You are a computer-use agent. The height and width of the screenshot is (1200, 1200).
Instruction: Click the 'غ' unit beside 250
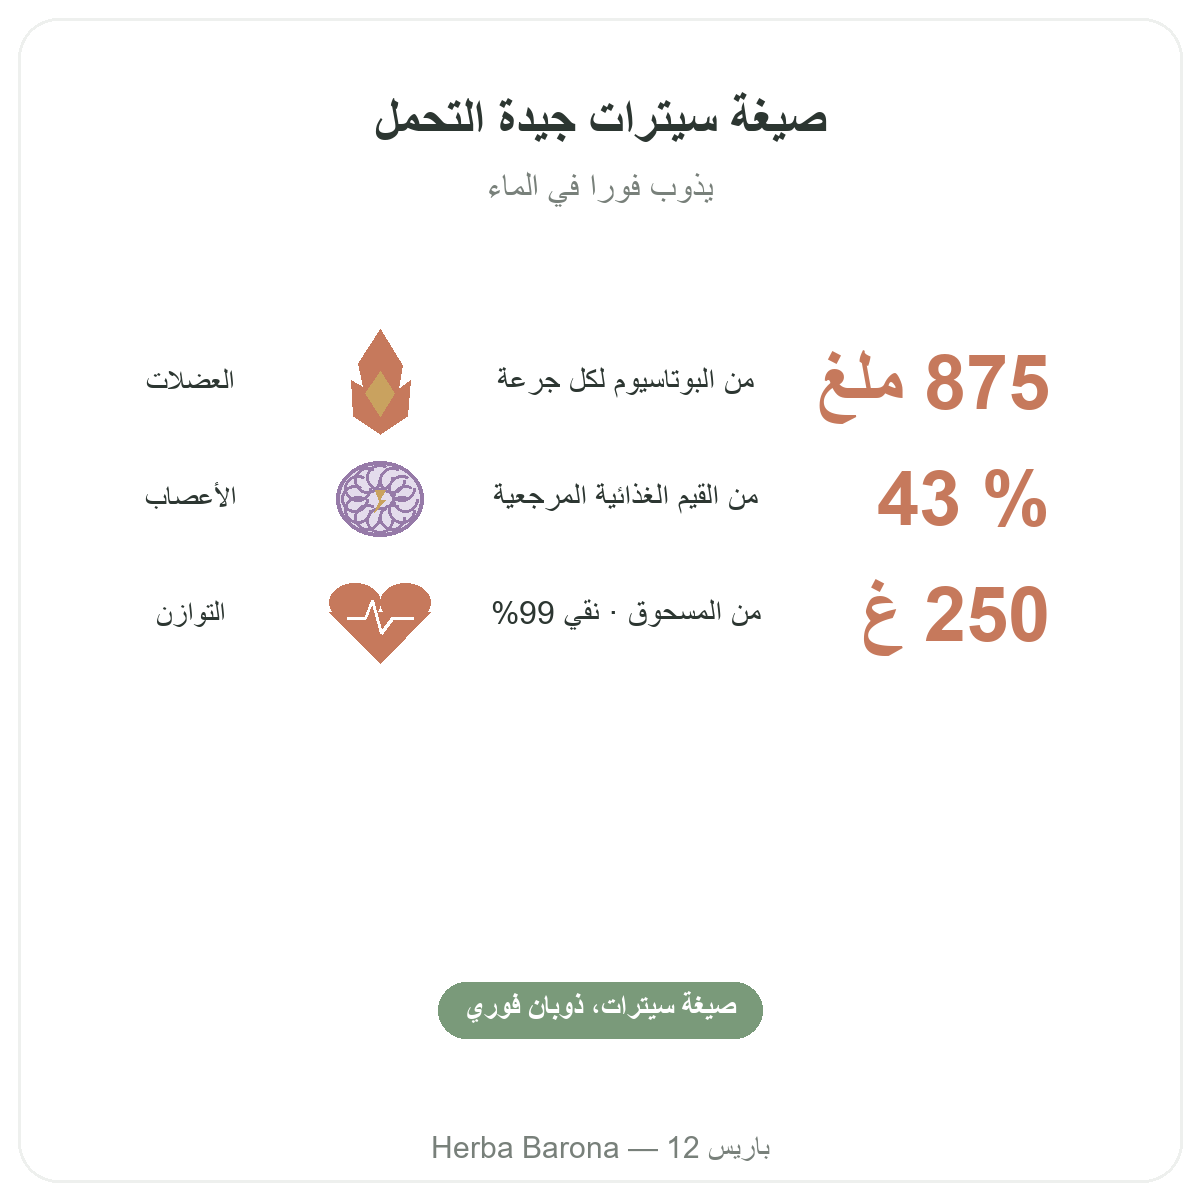coord(884,617)
